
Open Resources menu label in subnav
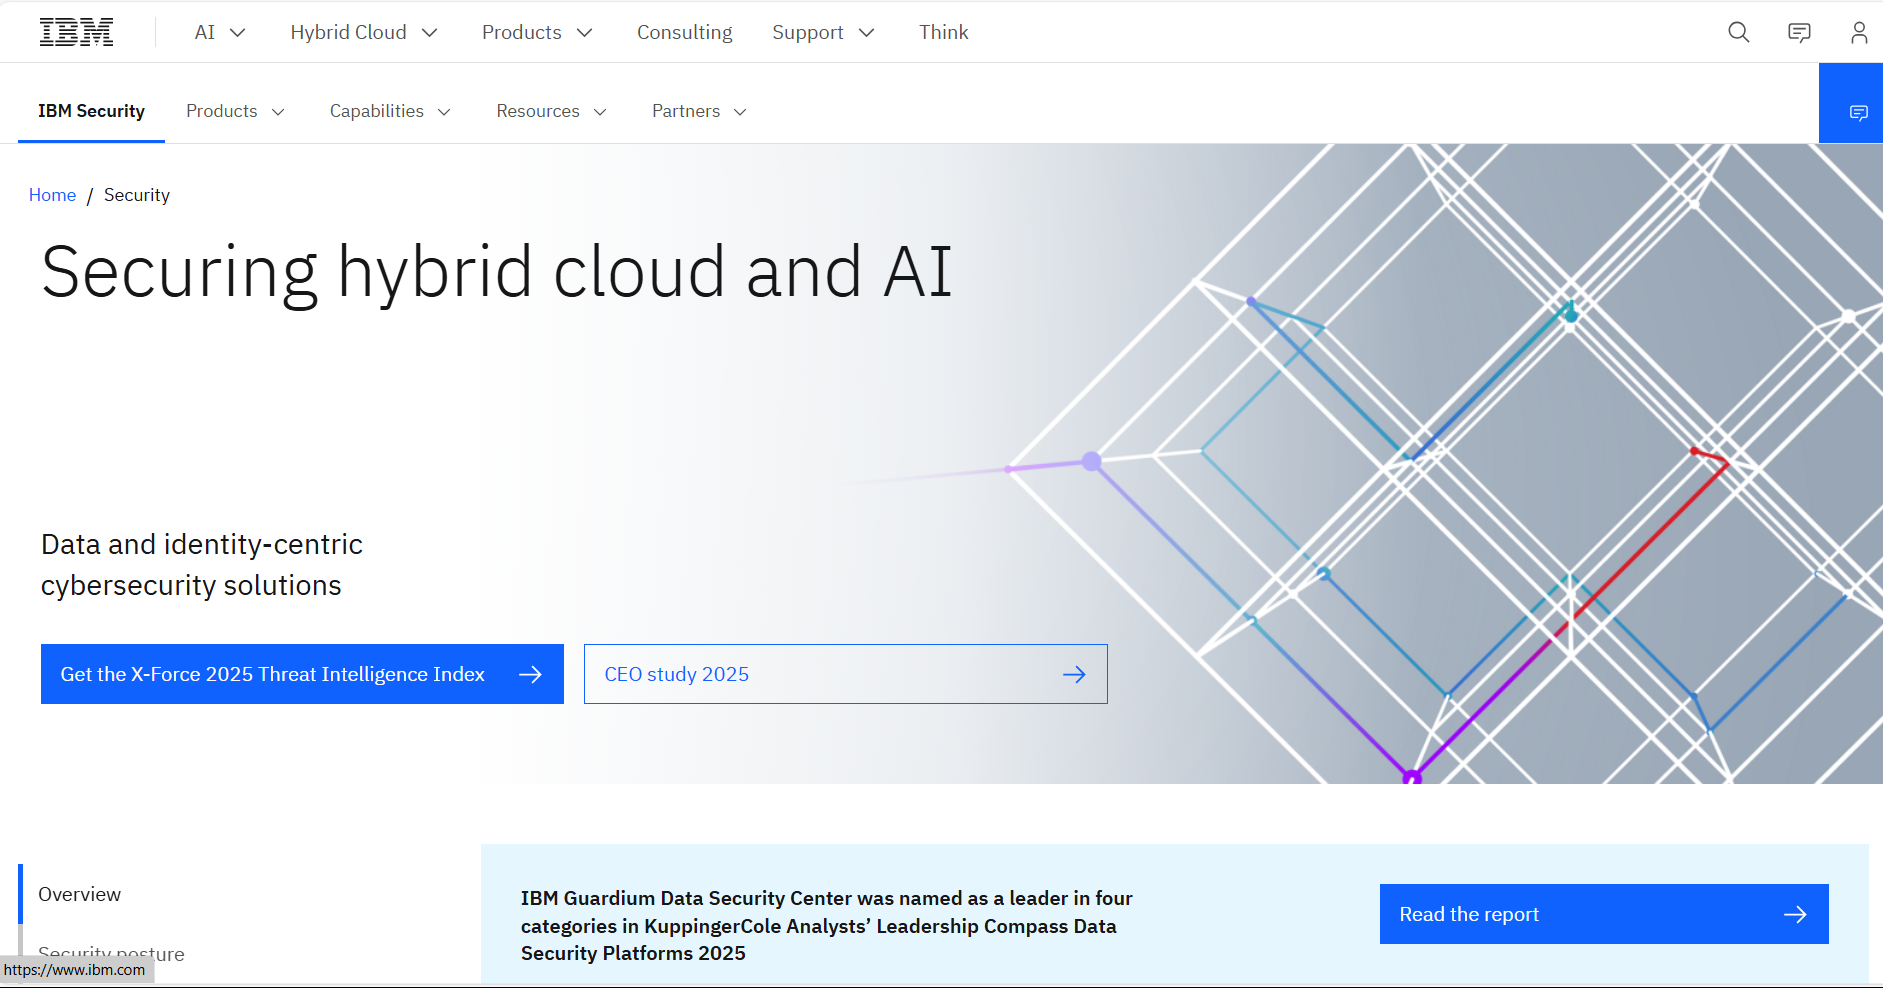pyautogui.click(x=538, y=111)
